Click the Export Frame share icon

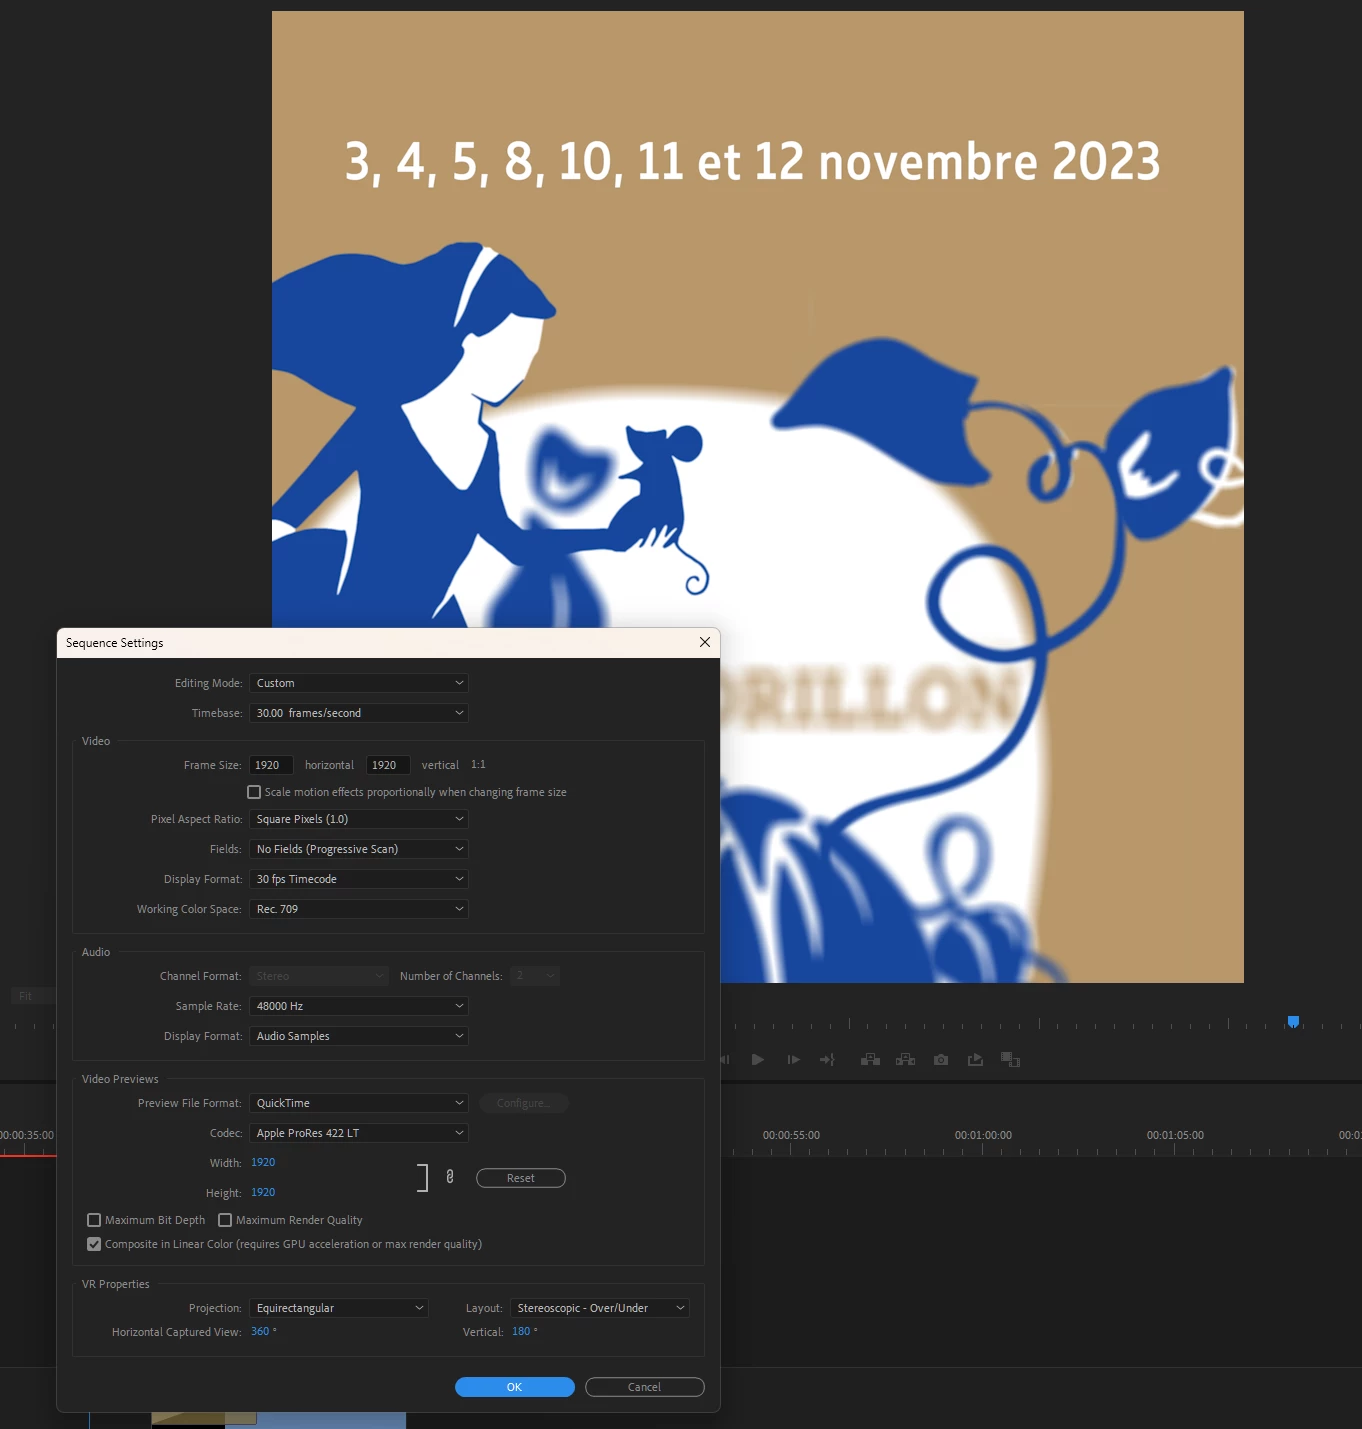click(975, 1059)
